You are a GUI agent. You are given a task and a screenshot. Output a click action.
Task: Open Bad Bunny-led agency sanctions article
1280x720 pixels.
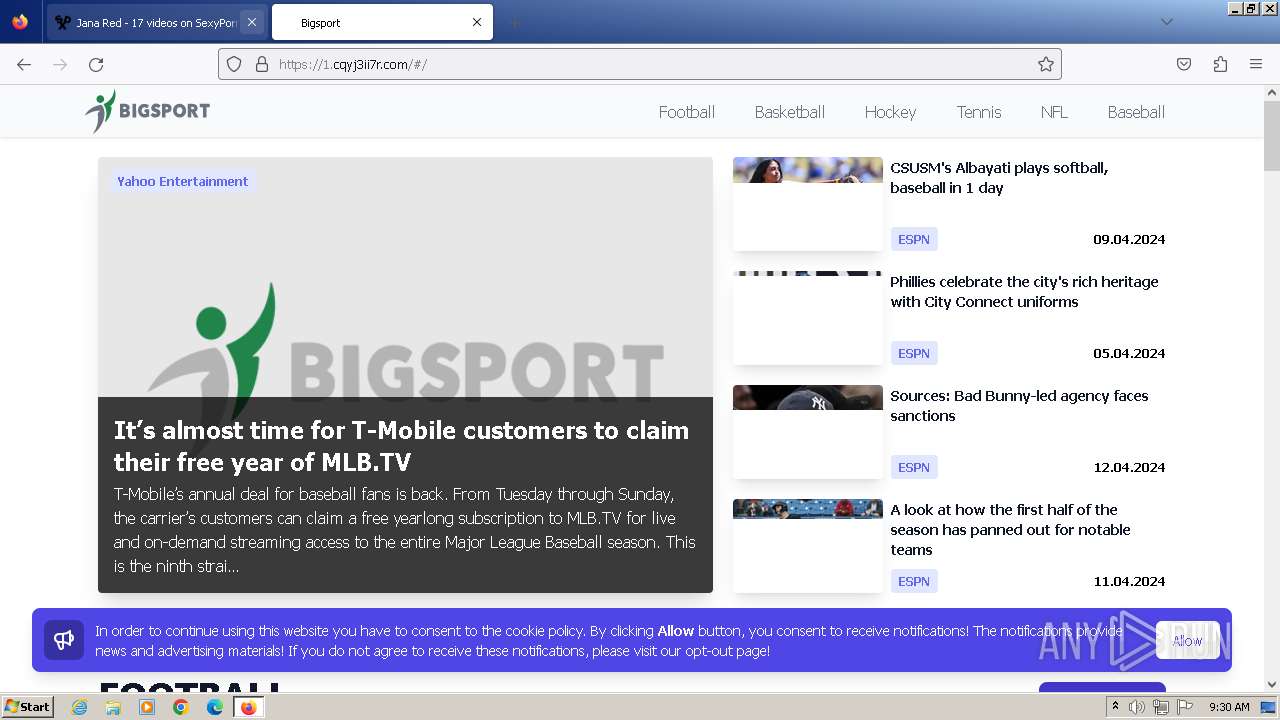tap(1019, 406)
